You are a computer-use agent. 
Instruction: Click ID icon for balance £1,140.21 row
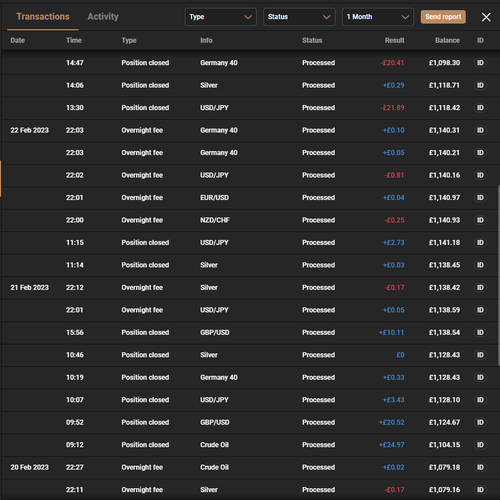point(480,153)
